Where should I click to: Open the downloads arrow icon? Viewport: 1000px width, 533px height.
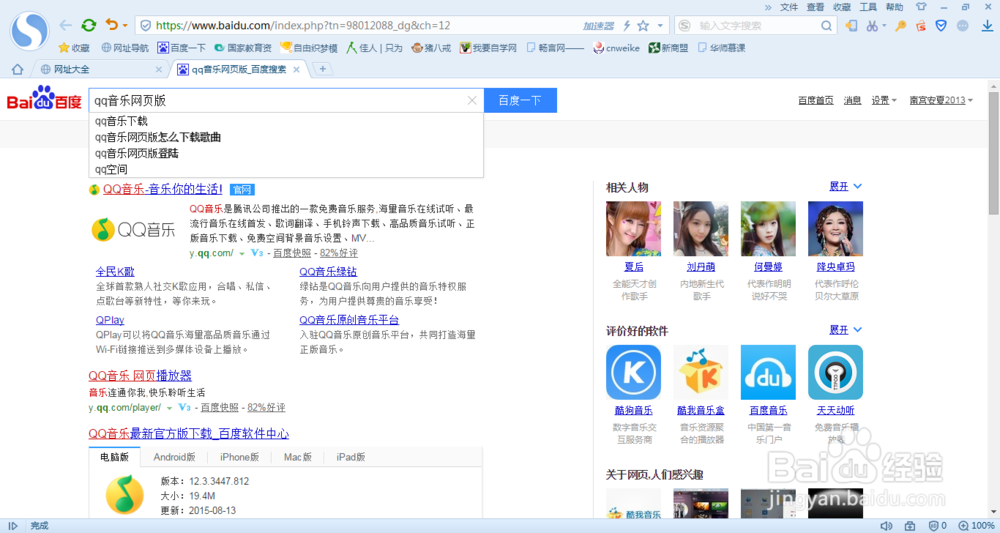(x=987, y=26)
